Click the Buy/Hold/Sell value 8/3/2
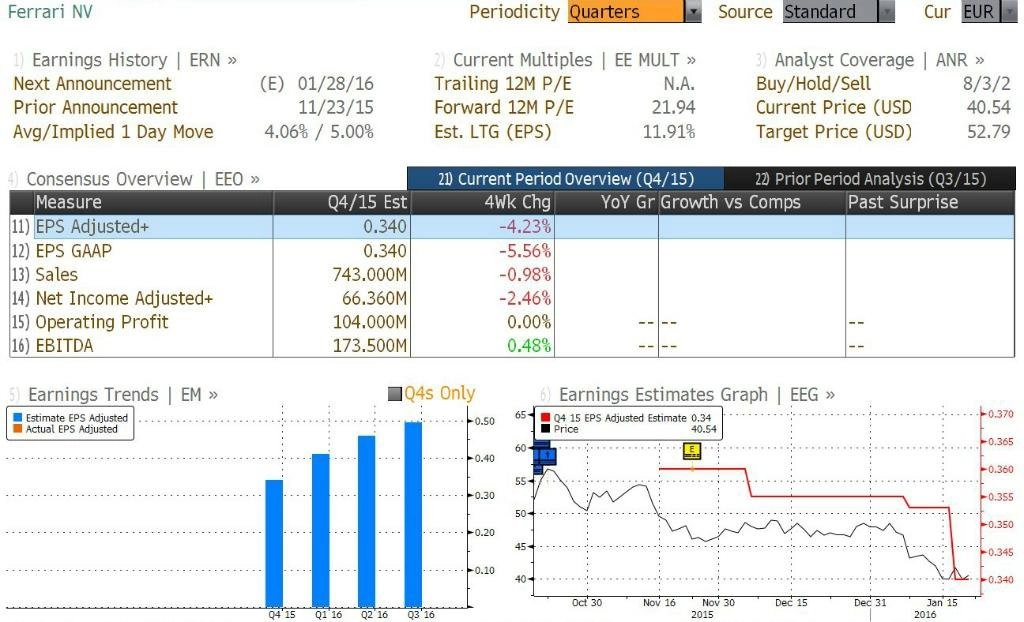This screenshot has width=1024, height=622. pos(987,84)
